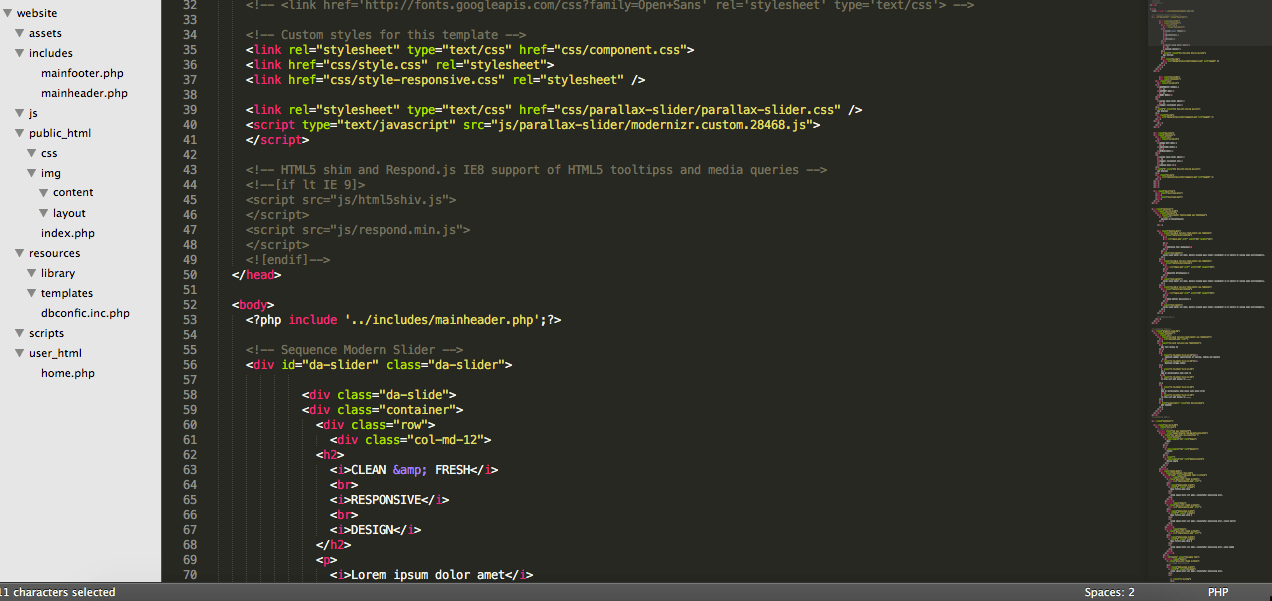Open the Spaces: 2 indentation menu

tap(1109, 592)
